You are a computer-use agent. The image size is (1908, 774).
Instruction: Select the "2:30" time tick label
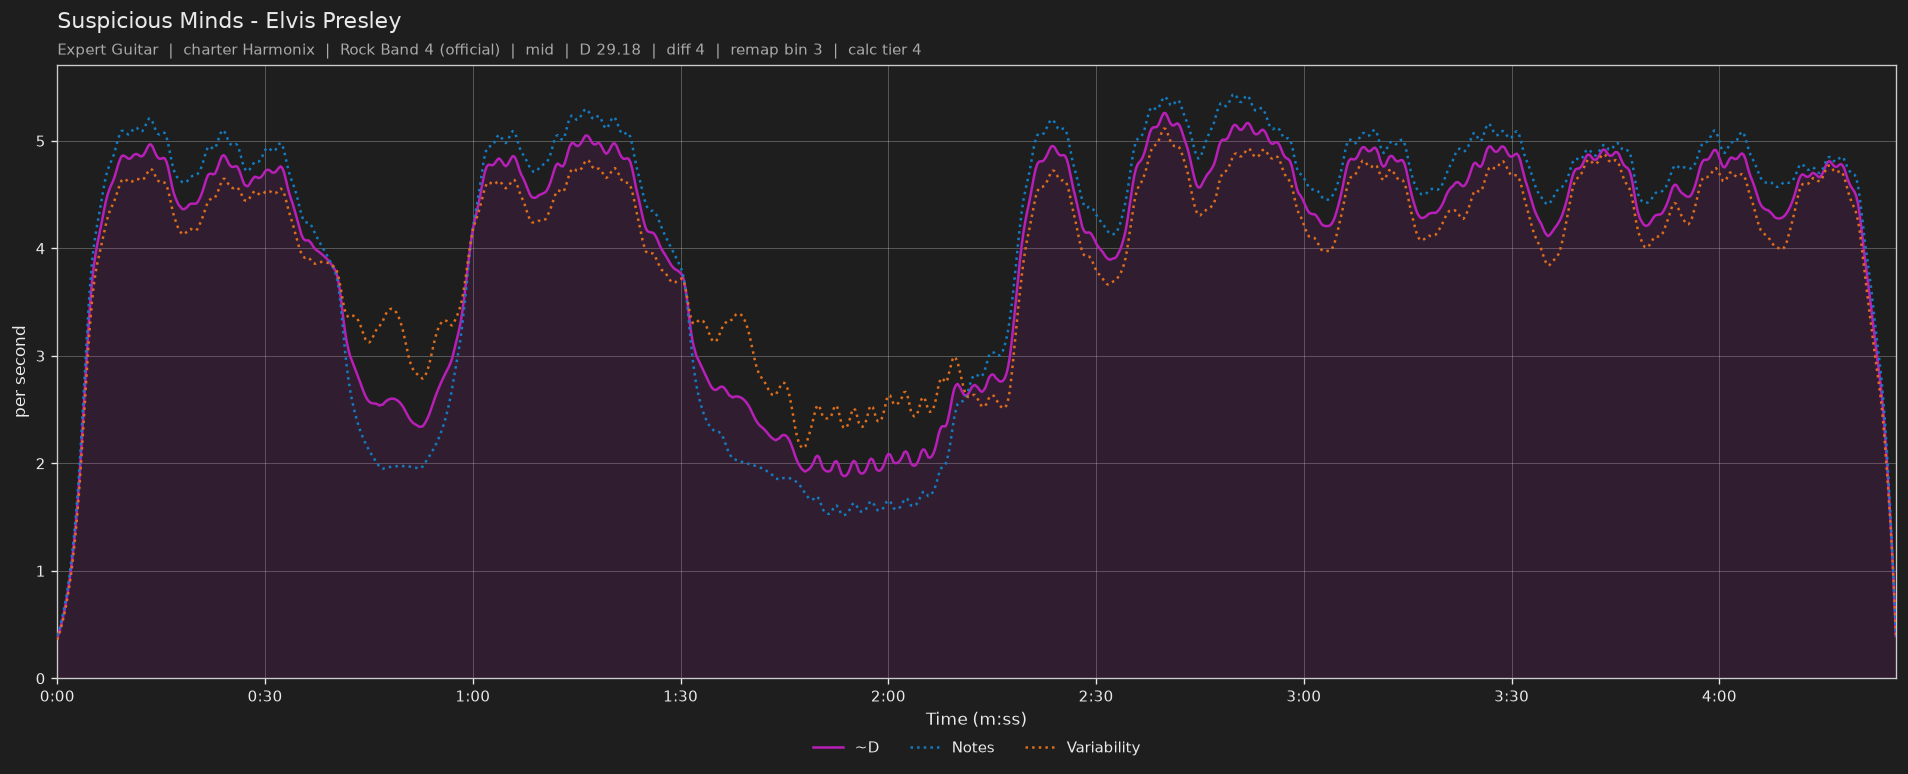click(1096, 696)
